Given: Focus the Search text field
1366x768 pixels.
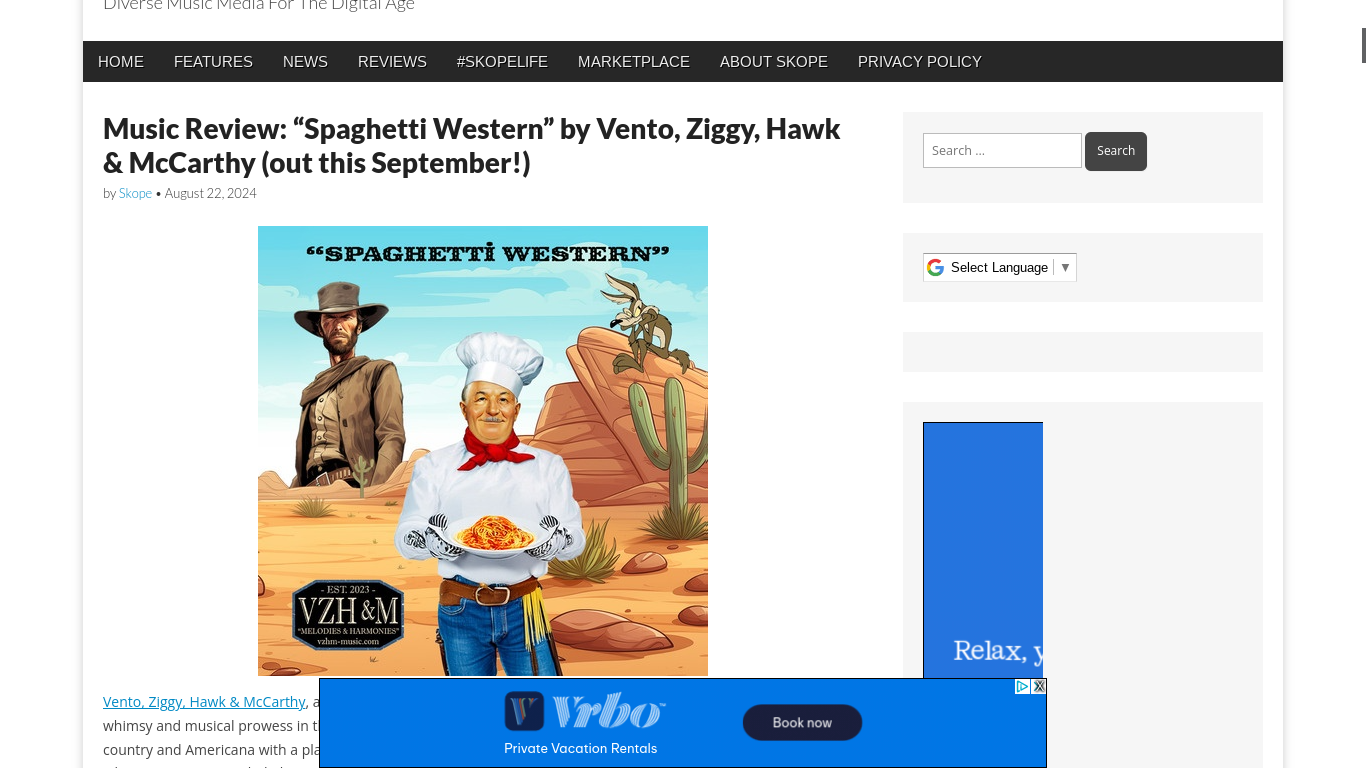Looking at the screenshot, I should (1002, 151).
